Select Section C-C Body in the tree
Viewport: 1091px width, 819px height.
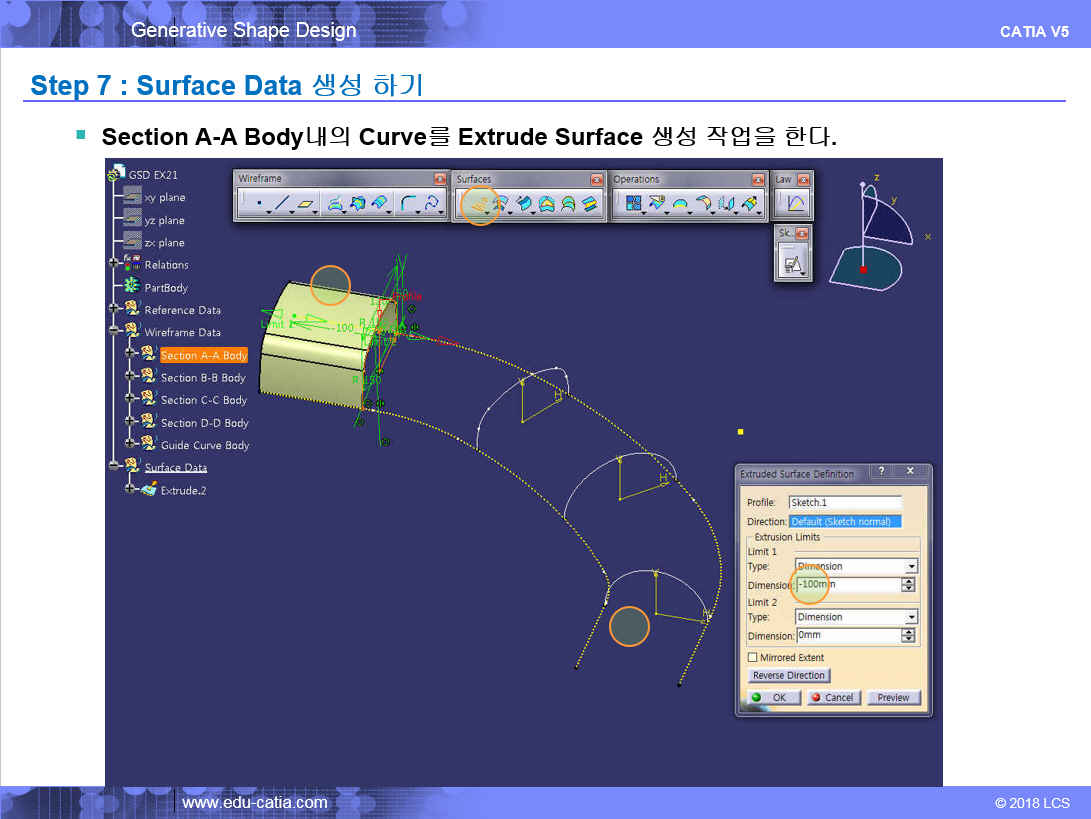pyautogui.click(x=203, y=400)
